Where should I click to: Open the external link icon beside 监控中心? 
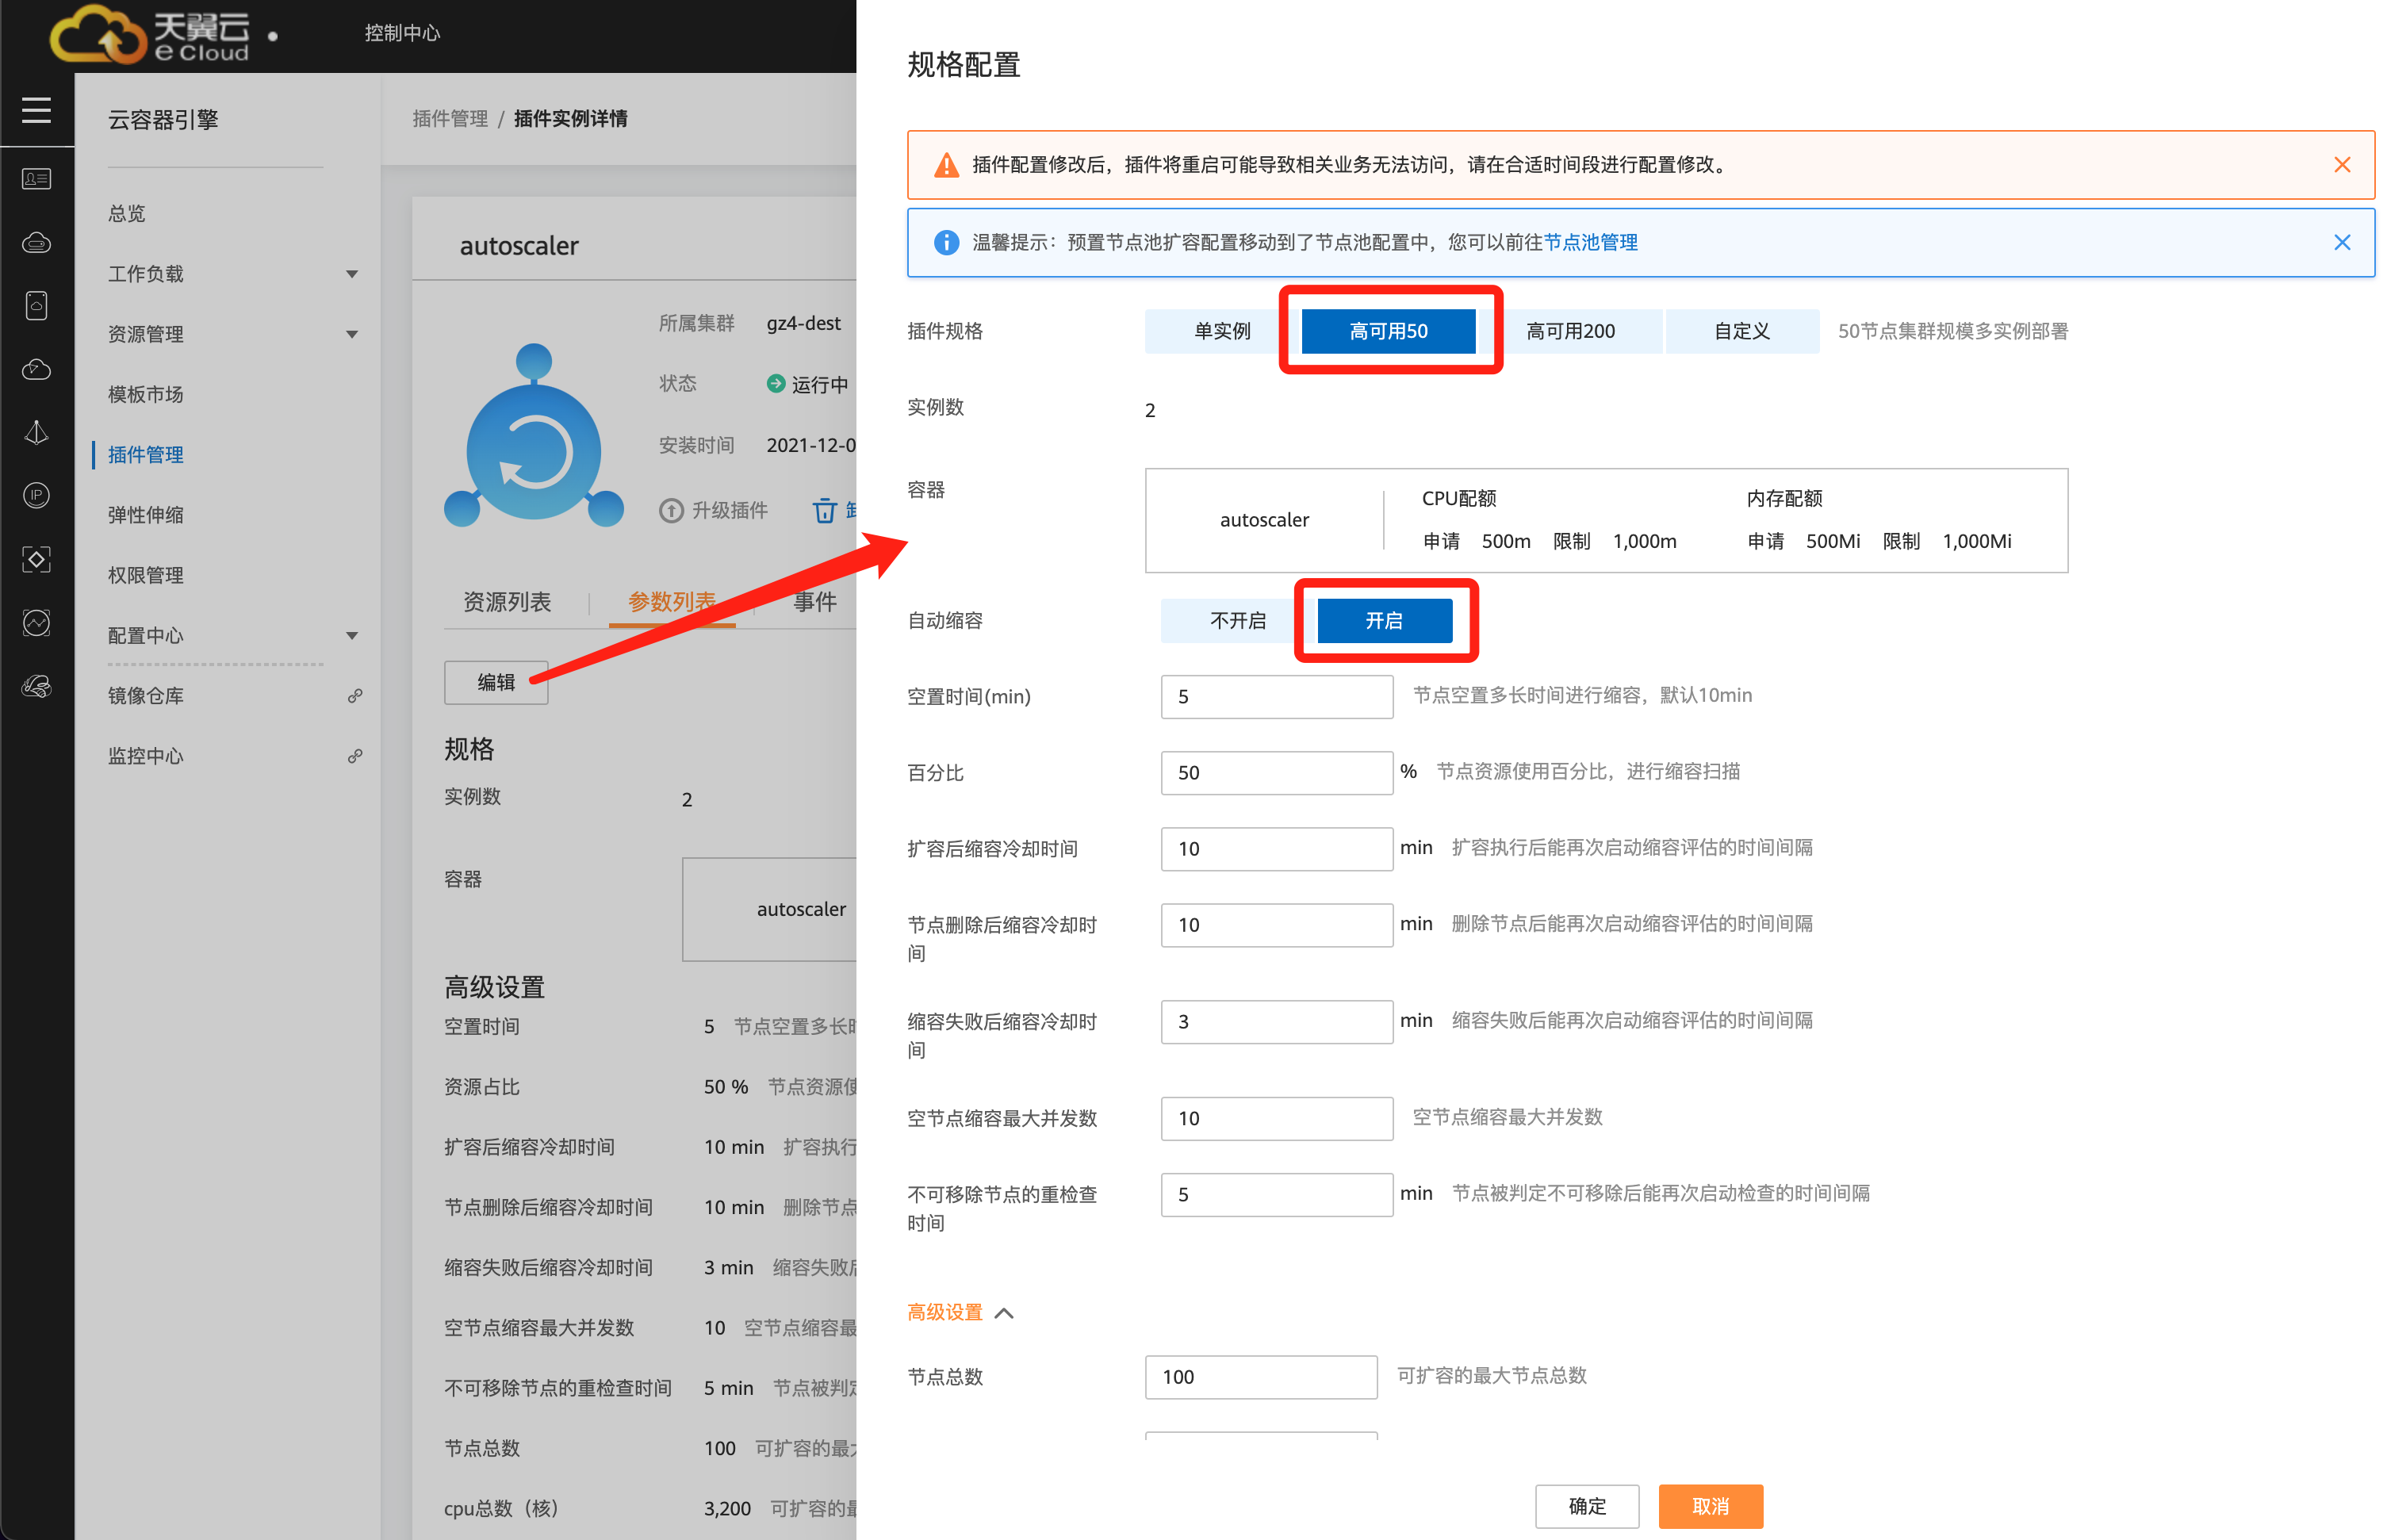coord(354,756)
